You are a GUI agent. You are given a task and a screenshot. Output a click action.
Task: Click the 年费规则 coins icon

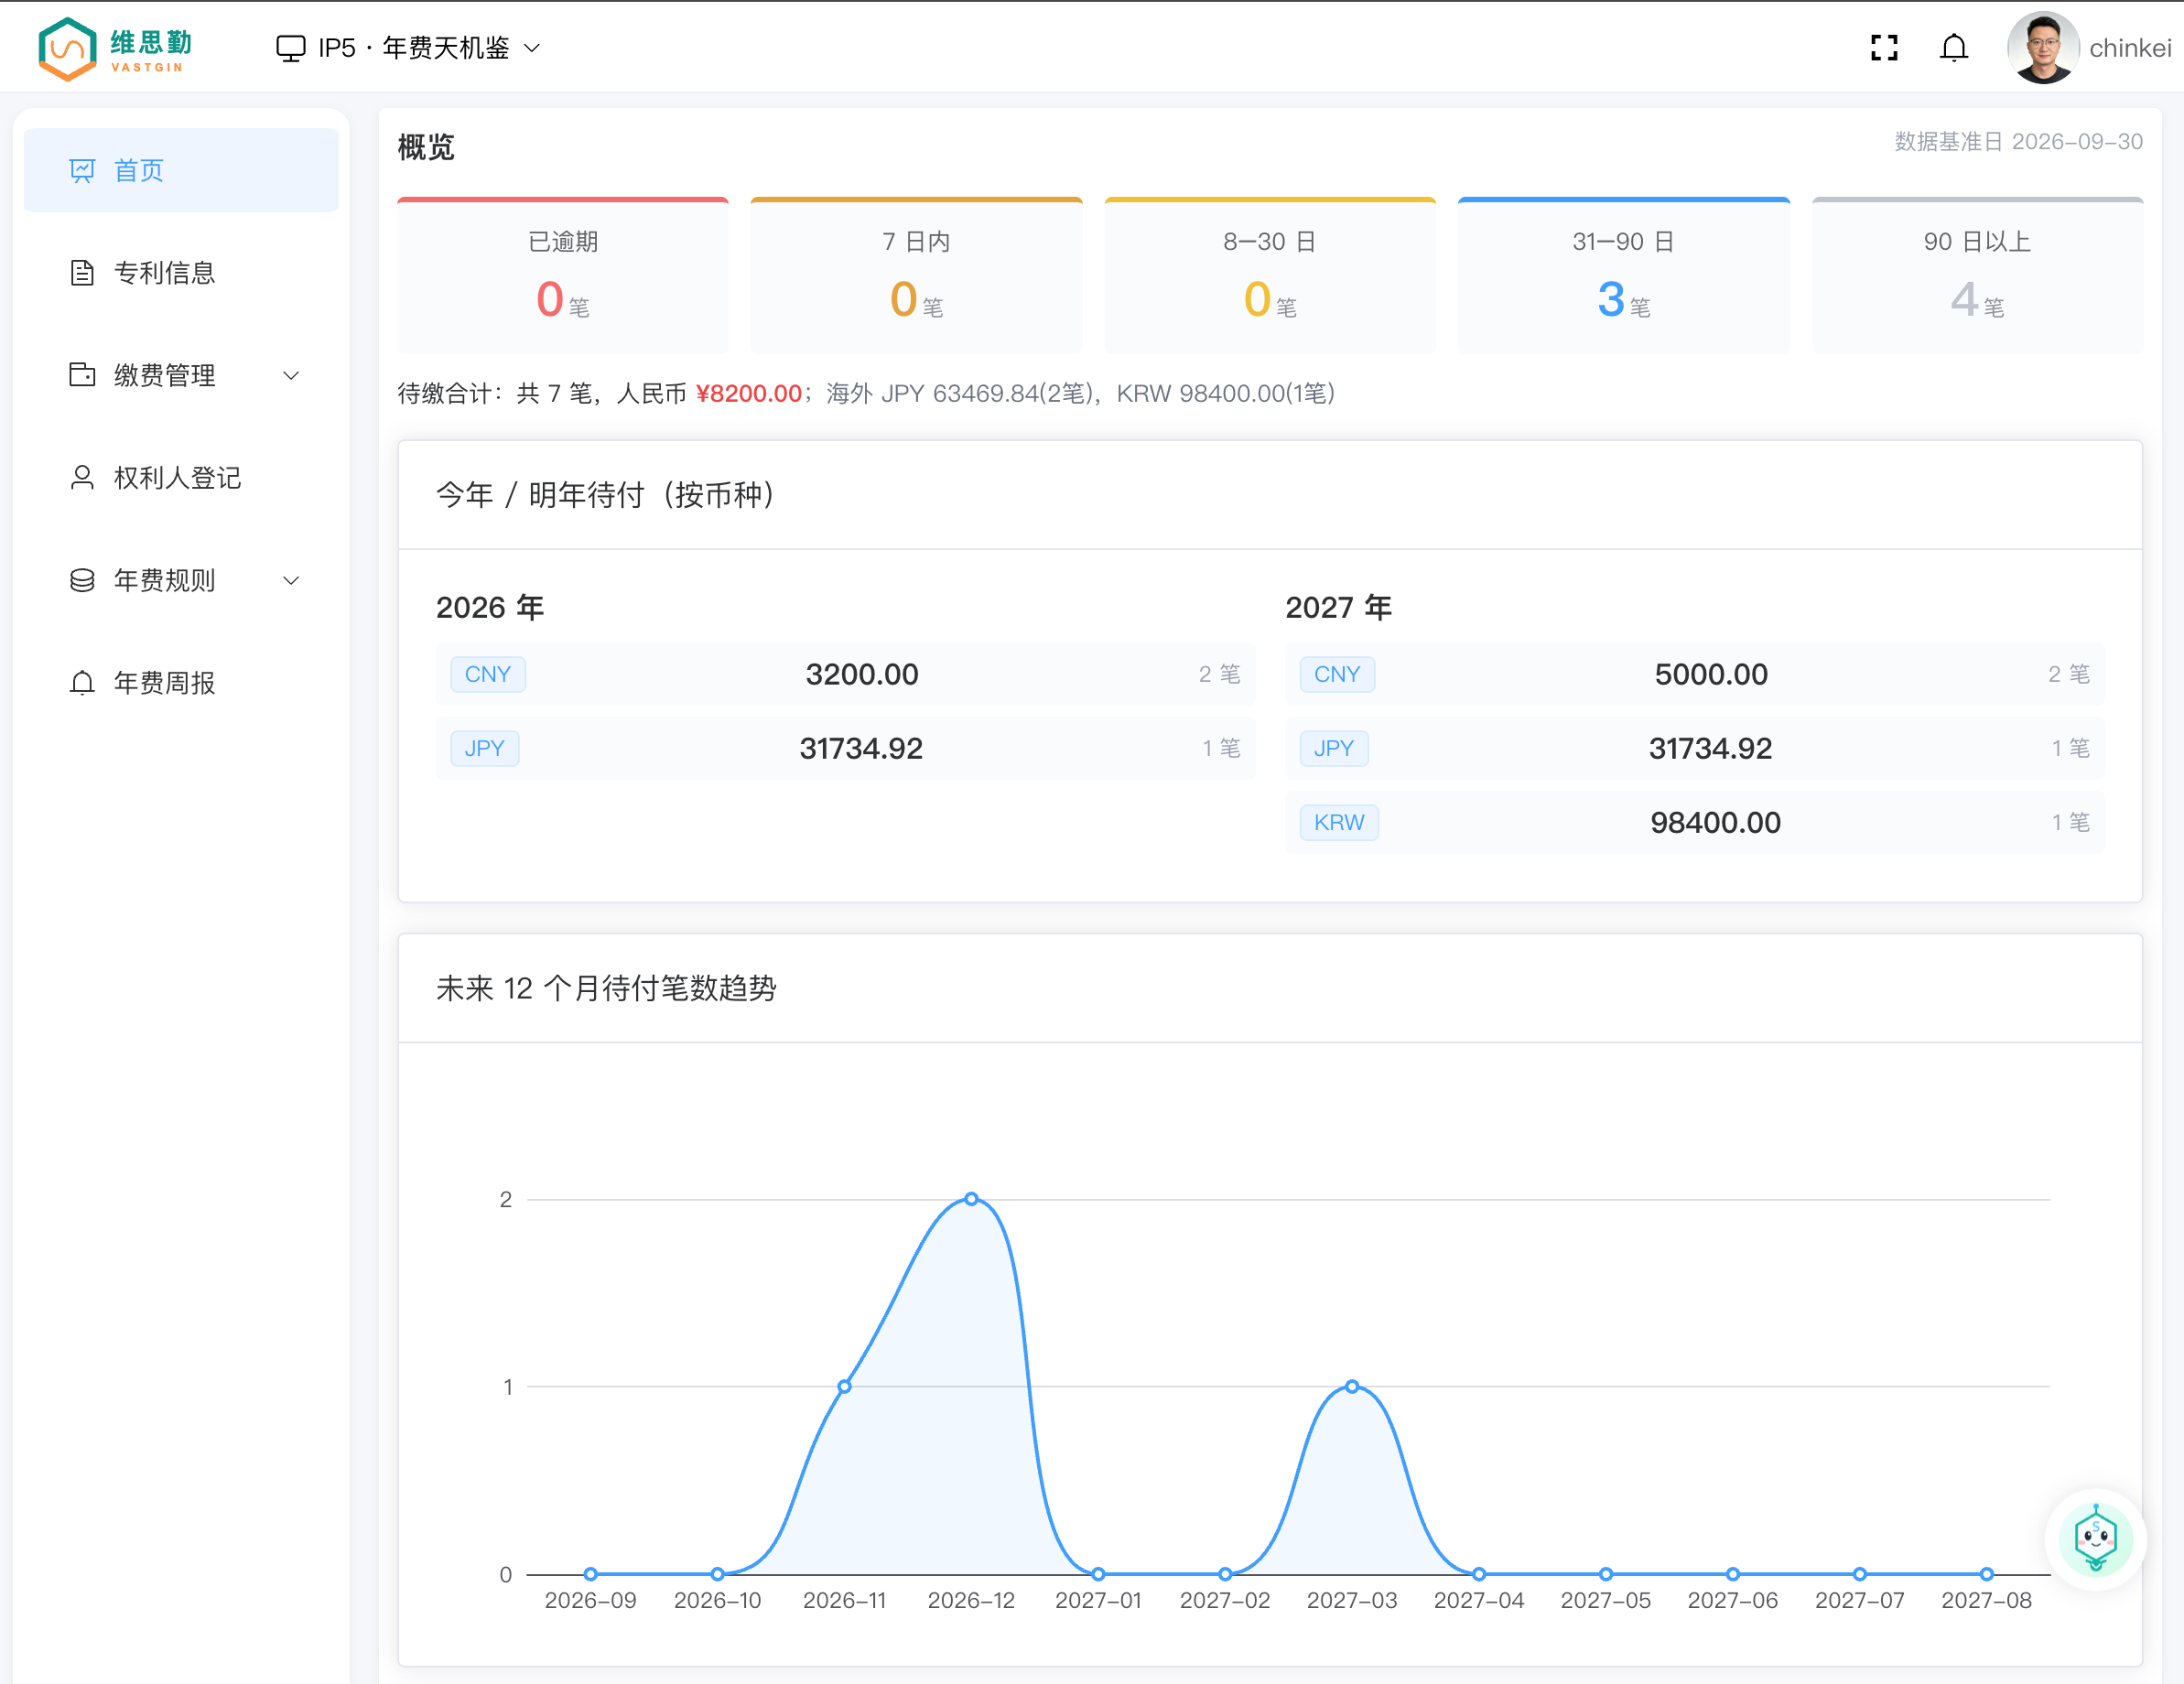coord(82,580)
